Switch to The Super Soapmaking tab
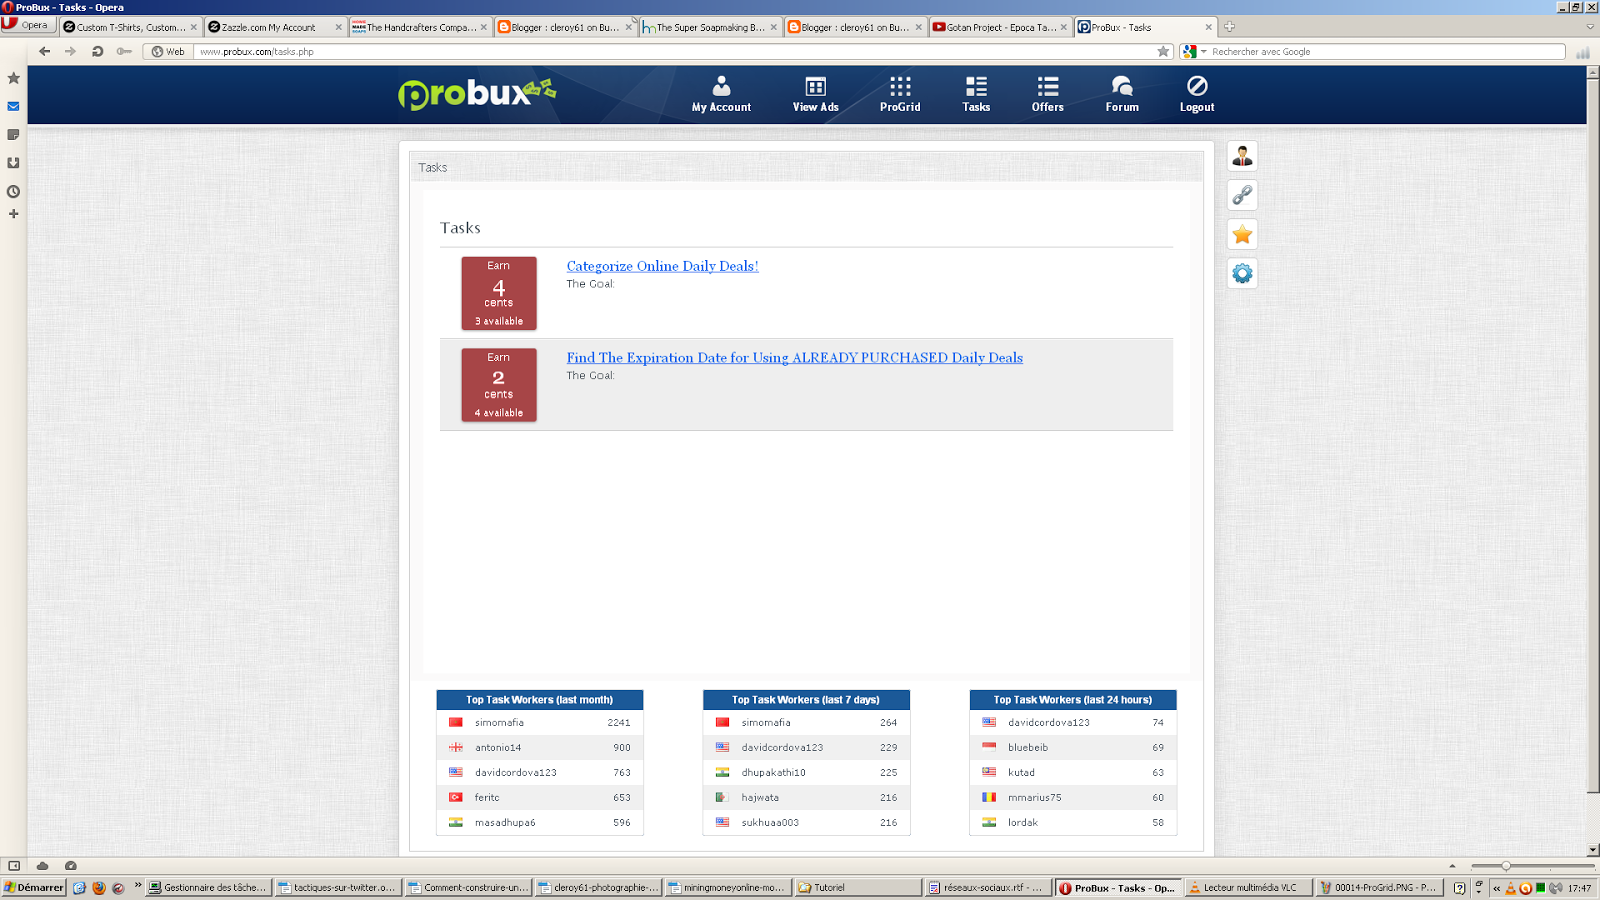Image resolution: width=1600 pixels, height=900 pixels. pos(710,27)
